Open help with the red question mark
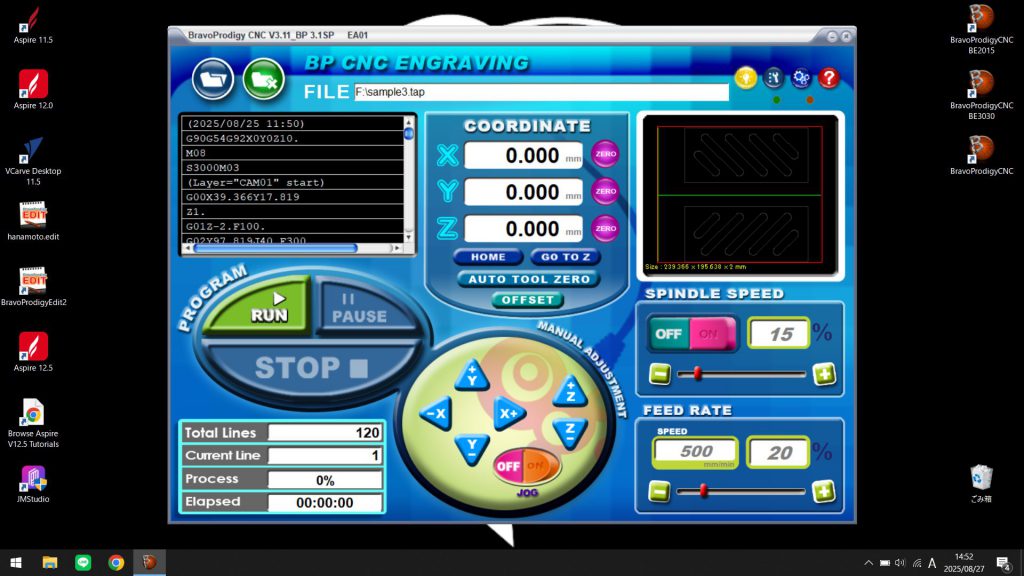This screenshot has width=1024, height=576. 829,78
